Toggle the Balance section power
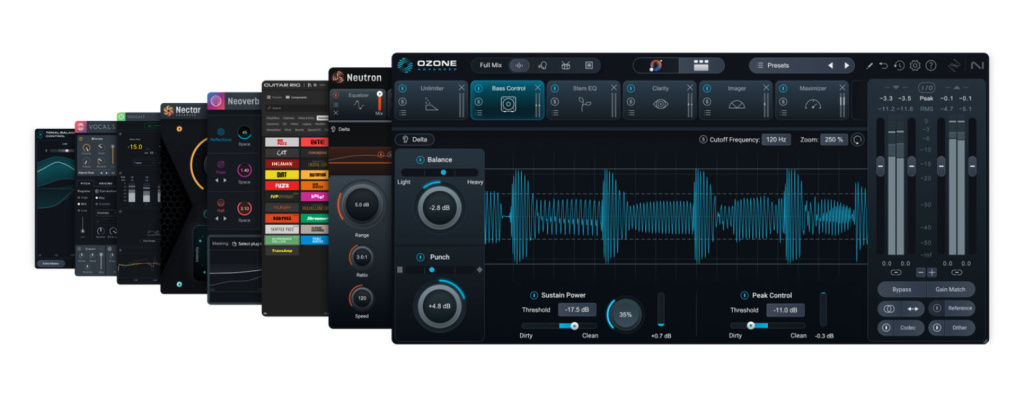 tap(420, 159)
